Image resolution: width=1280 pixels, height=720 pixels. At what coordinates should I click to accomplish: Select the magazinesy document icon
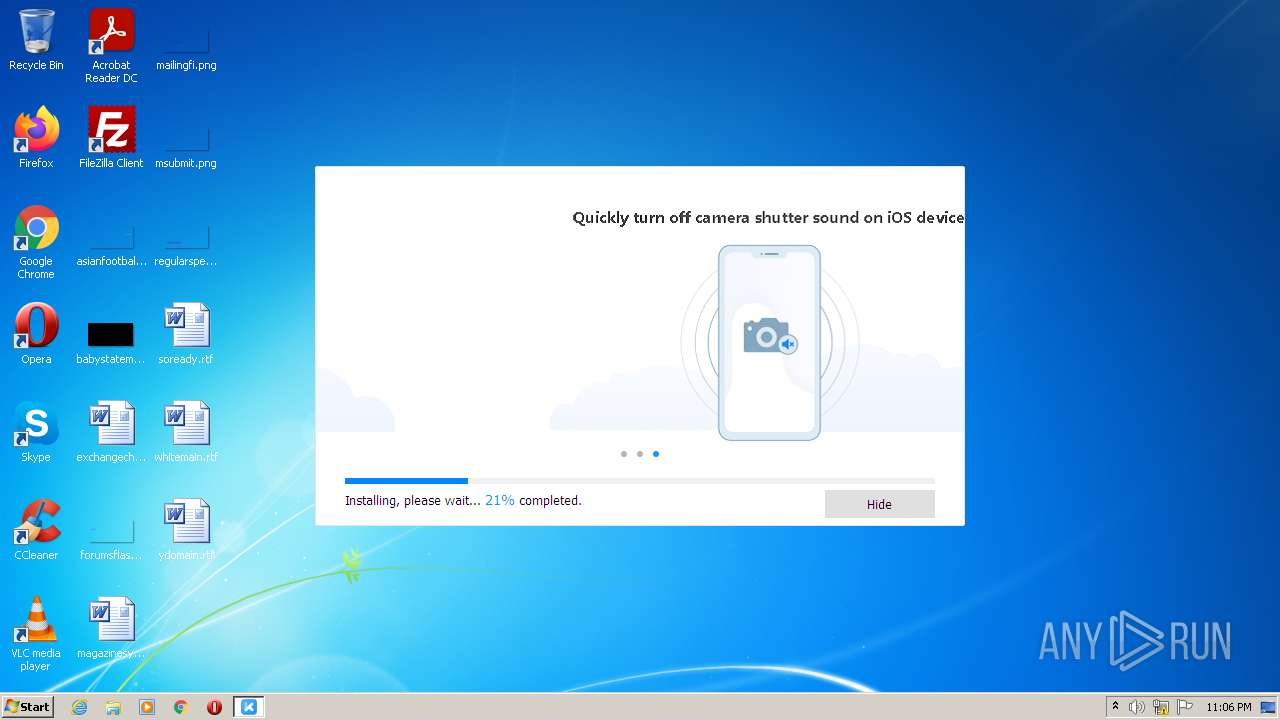(x=111, y=628)
